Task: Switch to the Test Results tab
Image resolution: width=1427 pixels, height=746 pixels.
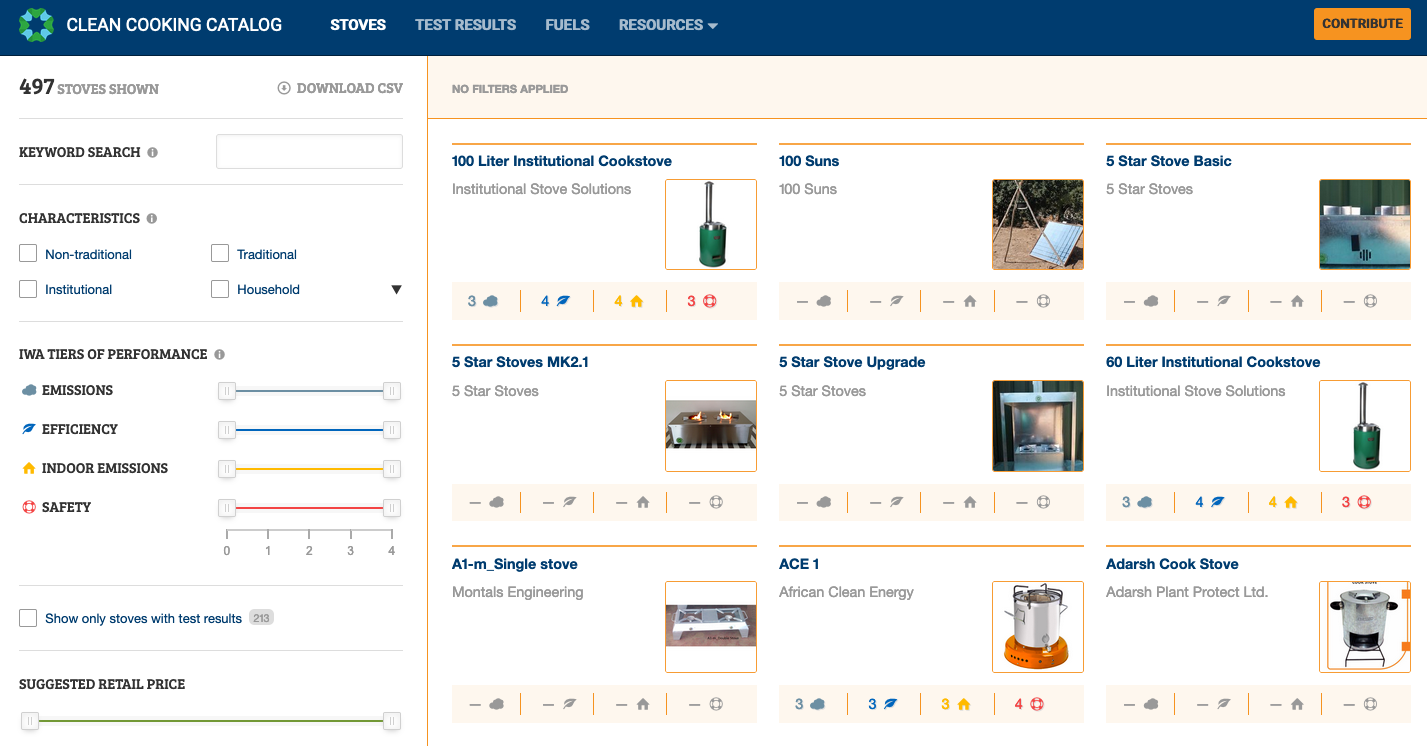Action: (x=466, y=24)
